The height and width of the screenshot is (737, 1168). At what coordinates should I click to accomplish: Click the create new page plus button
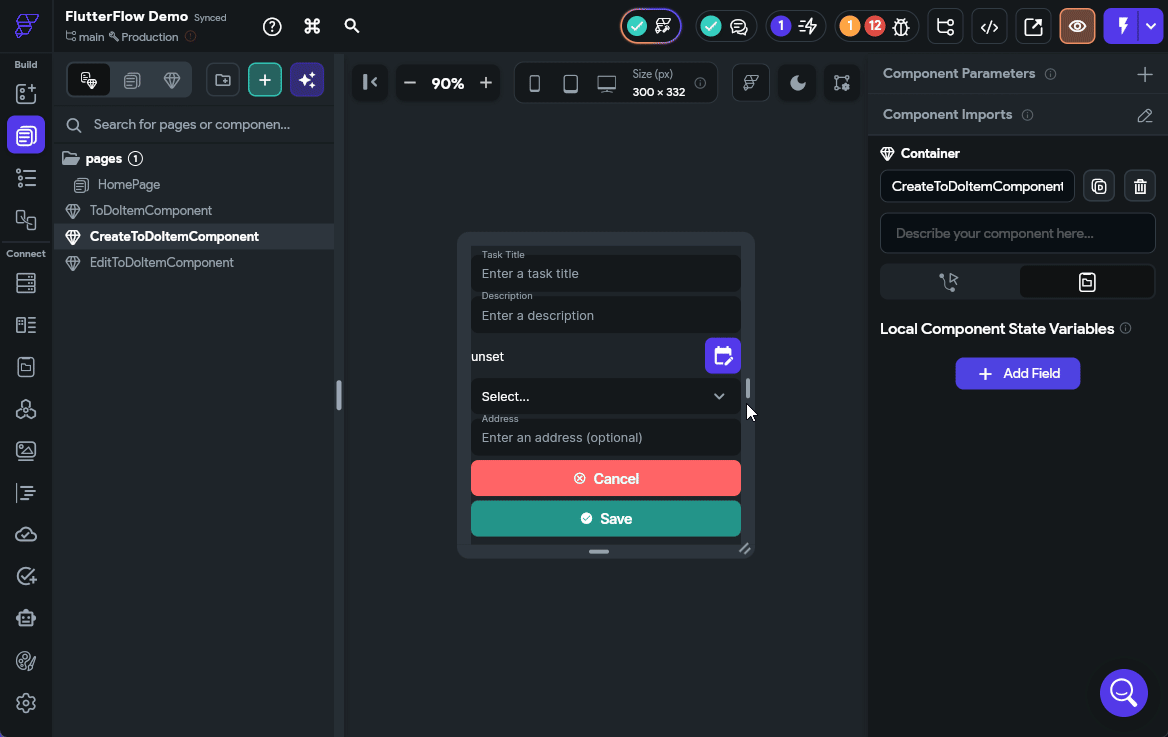[264, 80]
